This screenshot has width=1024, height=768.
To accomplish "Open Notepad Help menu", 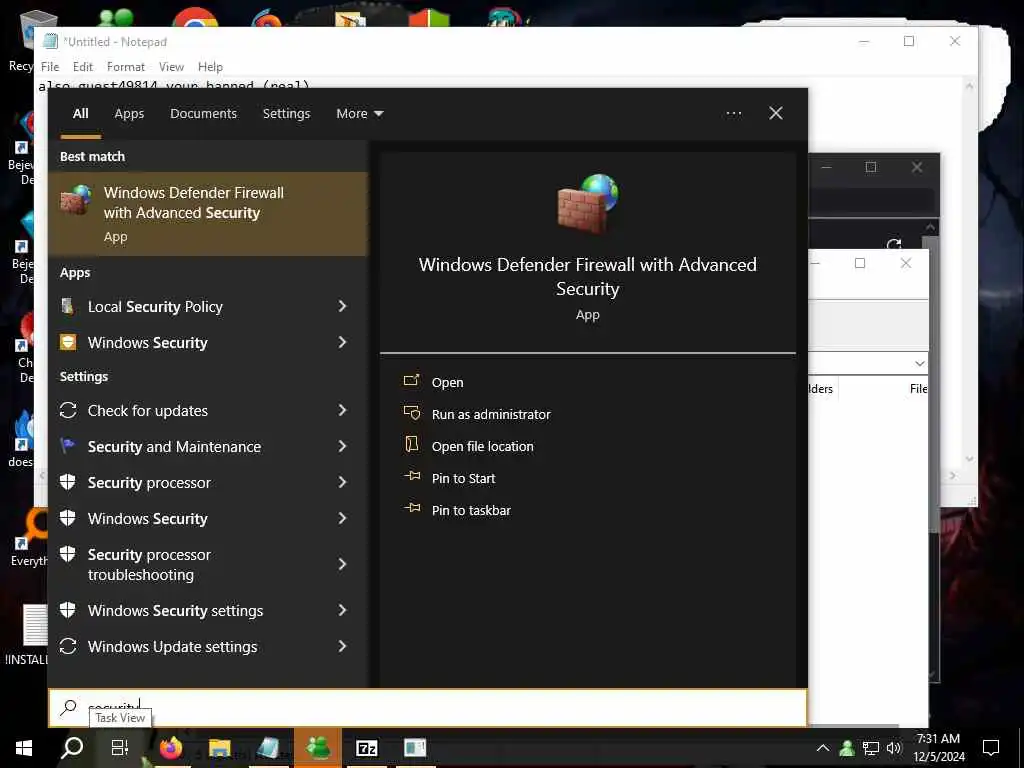I will point(210,67).
